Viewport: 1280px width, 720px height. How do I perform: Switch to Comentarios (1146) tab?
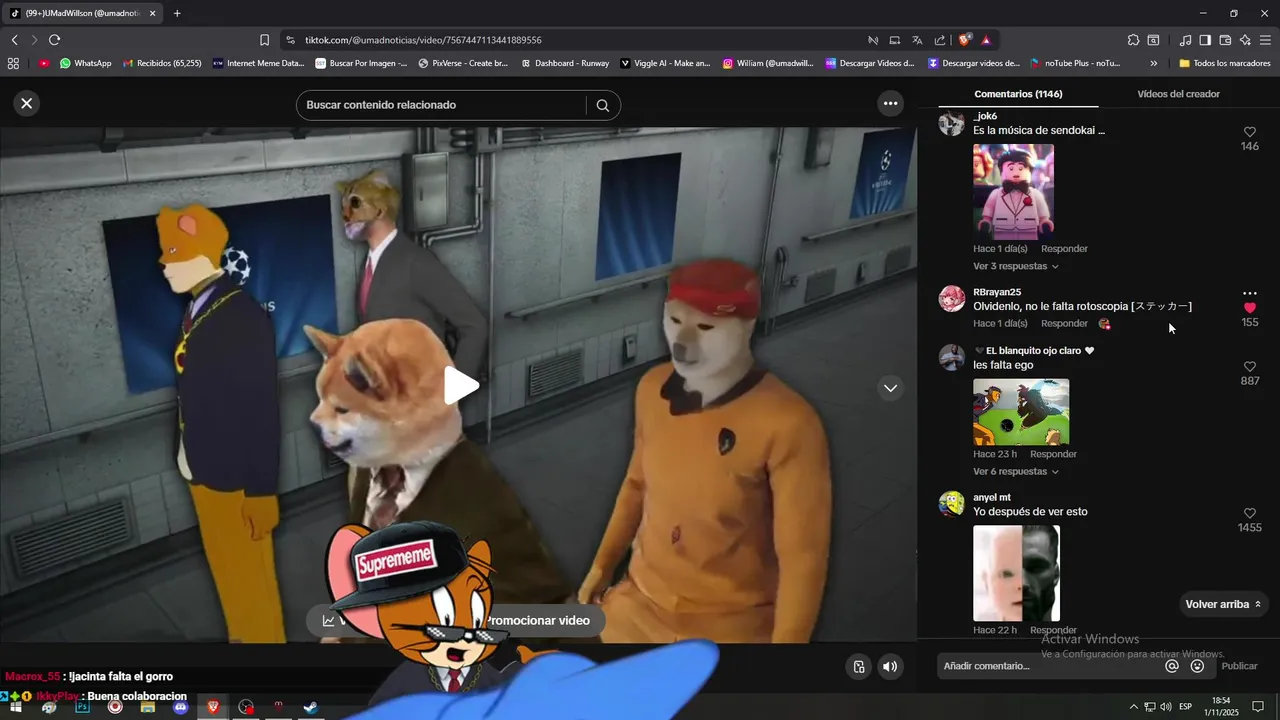click(x=1018, y=94)
